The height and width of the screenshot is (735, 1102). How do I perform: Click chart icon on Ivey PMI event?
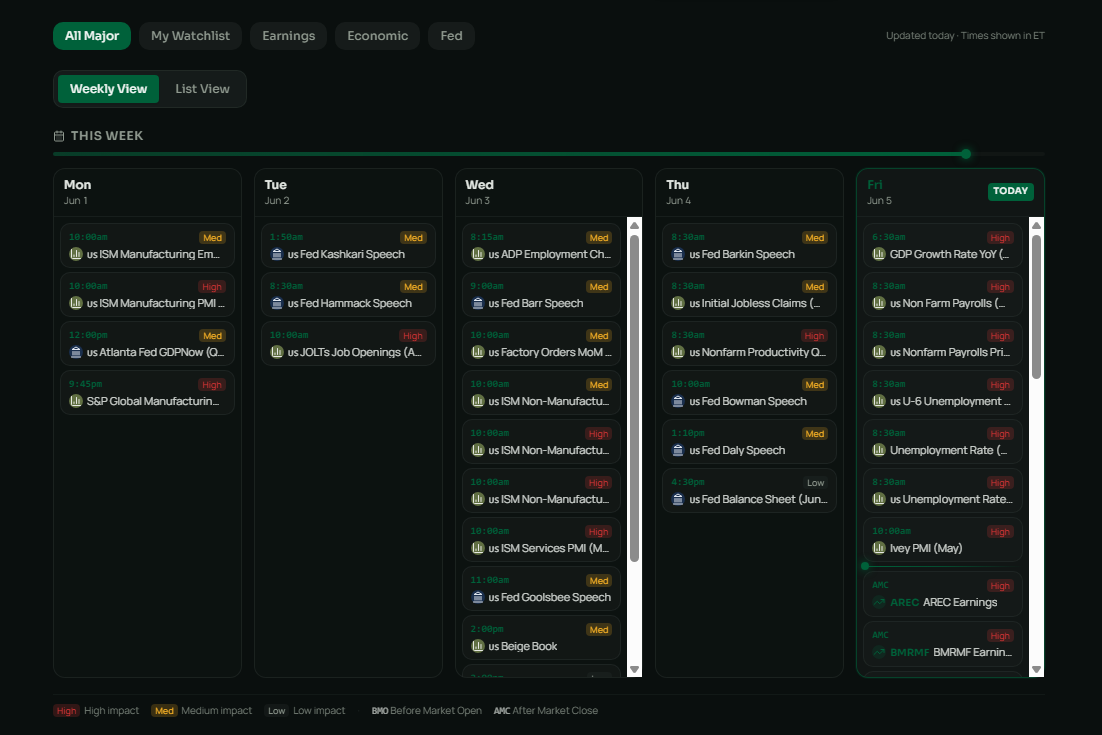pos(879,549)
